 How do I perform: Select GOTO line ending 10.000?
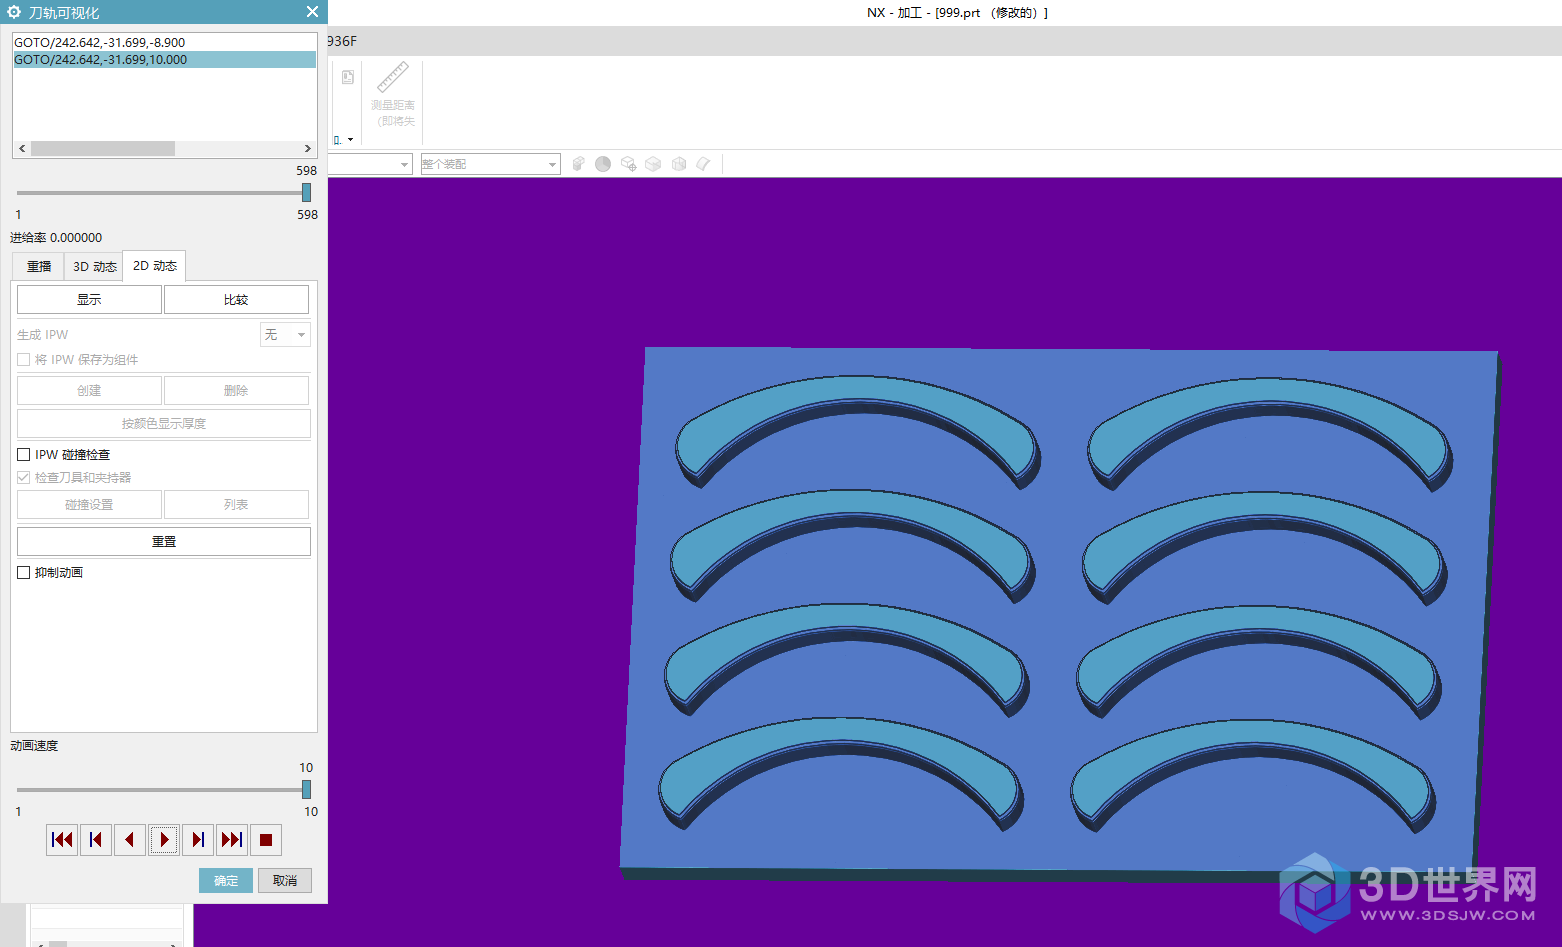coord(164,60)
